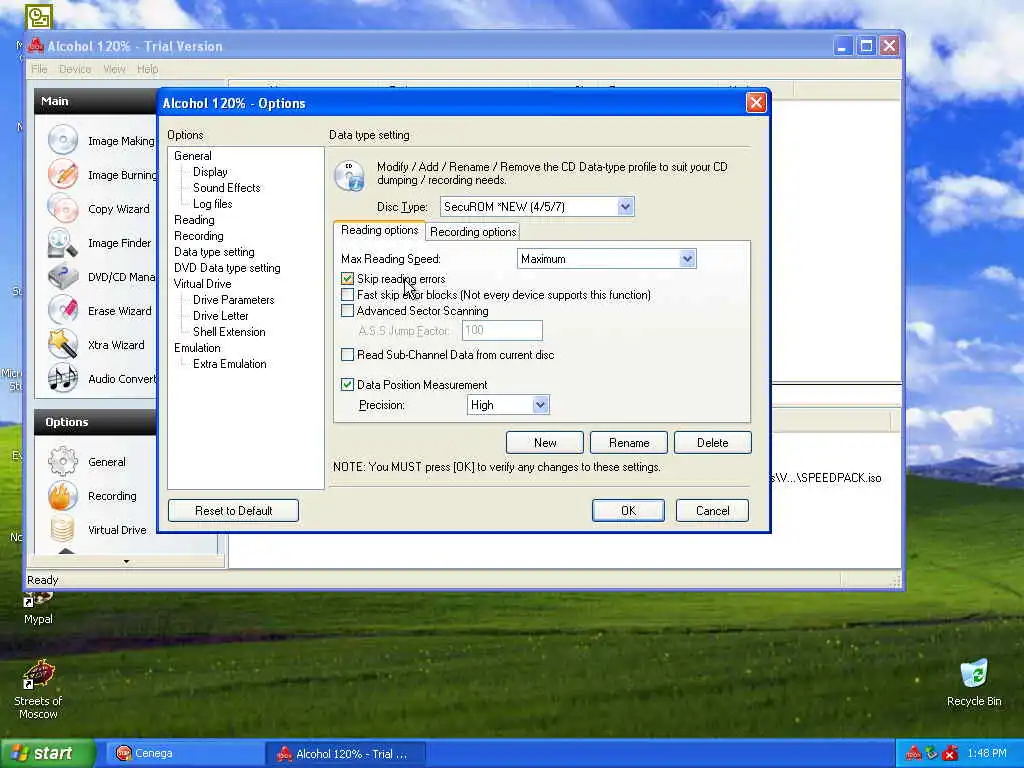The height and width of the screenshot is (768, 1024).
Task: Select Drive Letter tree item
Action: pyautogui.click(x=221, y=316)
